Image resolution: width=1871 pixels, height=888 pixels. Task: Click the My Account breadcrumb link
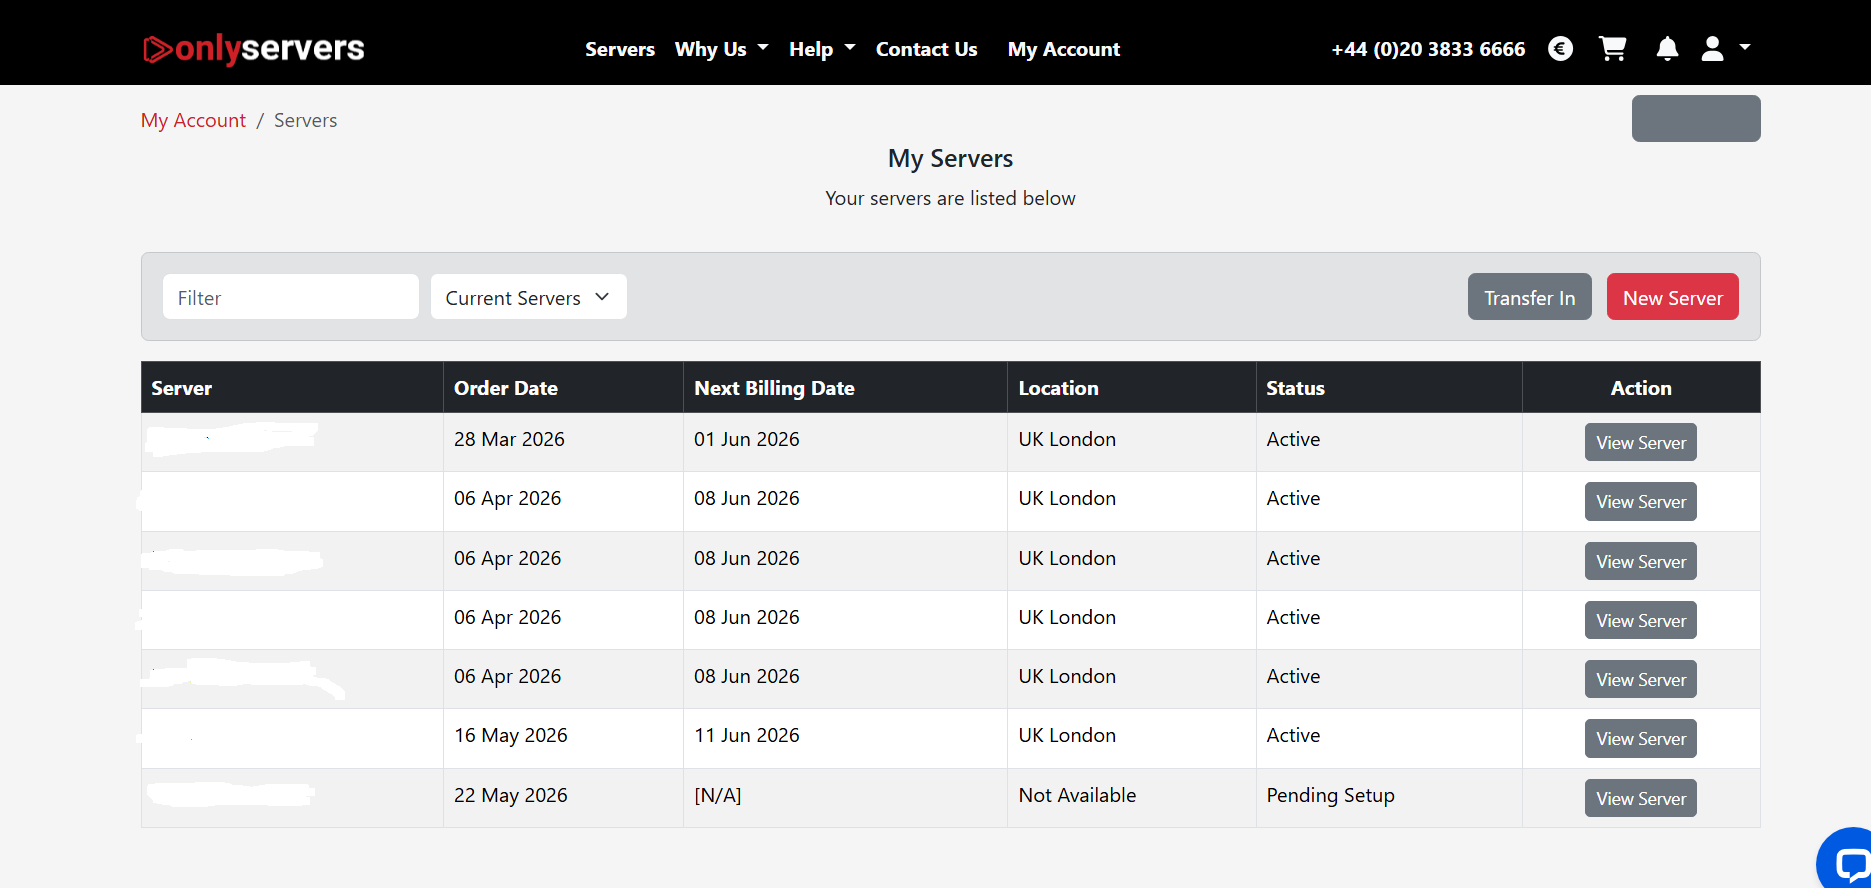point(193,120)
